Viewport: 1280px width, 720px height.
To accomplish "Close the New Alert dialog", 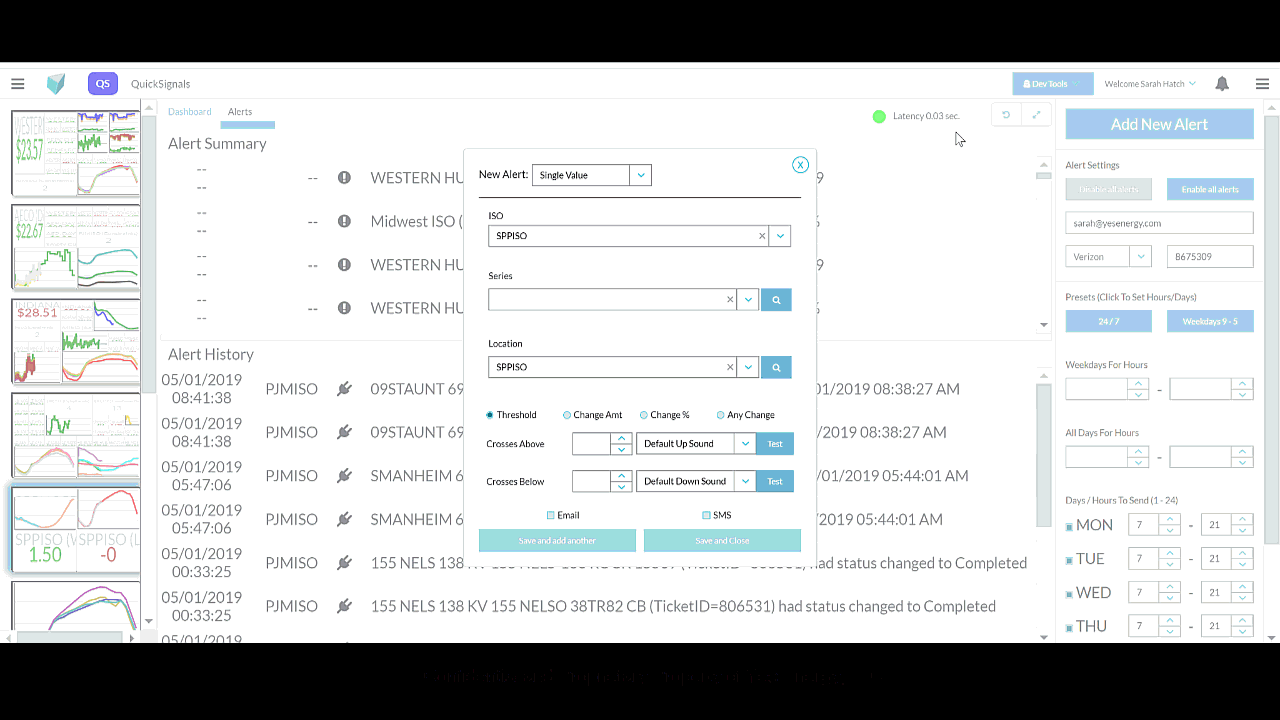I will point(800,165).
